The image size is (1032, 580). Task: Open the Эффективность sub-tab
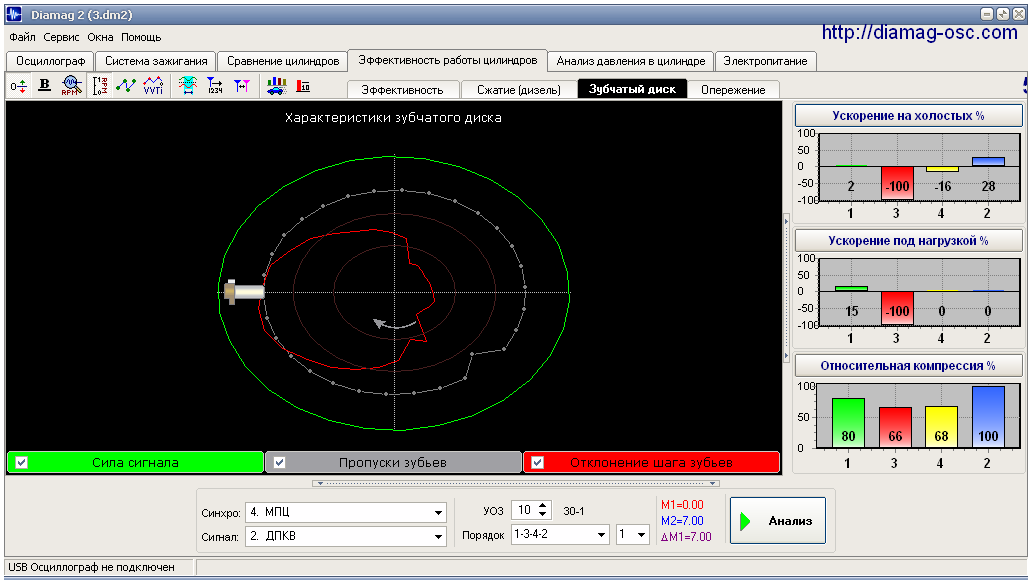[402, 90]
